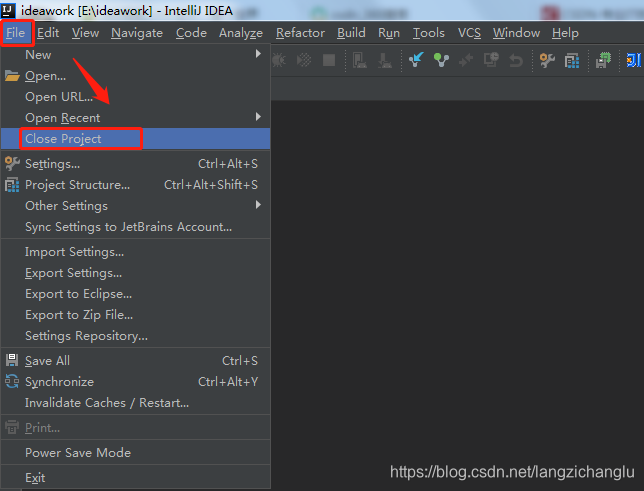Open the Navigate menu

point(137,33)
